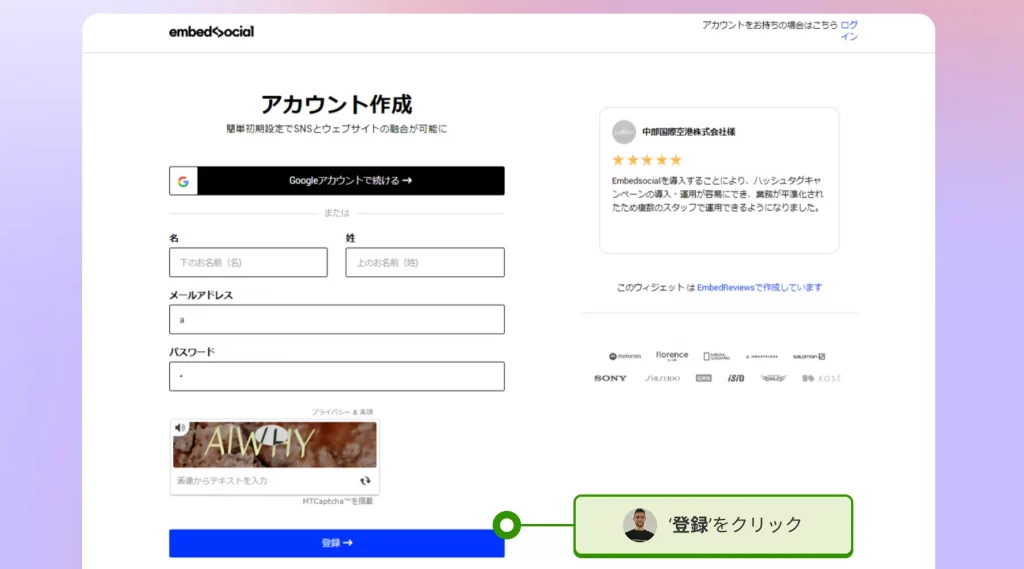Continue with Googleアカウントで続ける button
1024x569 pixels.
[337, 181]
